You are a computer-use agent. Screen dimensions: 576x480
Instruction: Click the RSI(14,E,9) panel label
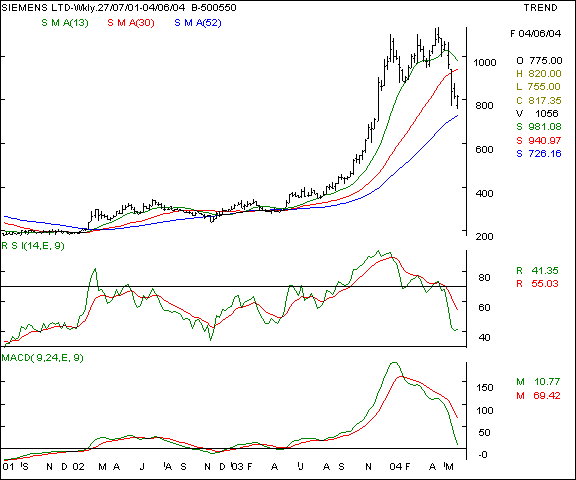(x=33, y=245)
